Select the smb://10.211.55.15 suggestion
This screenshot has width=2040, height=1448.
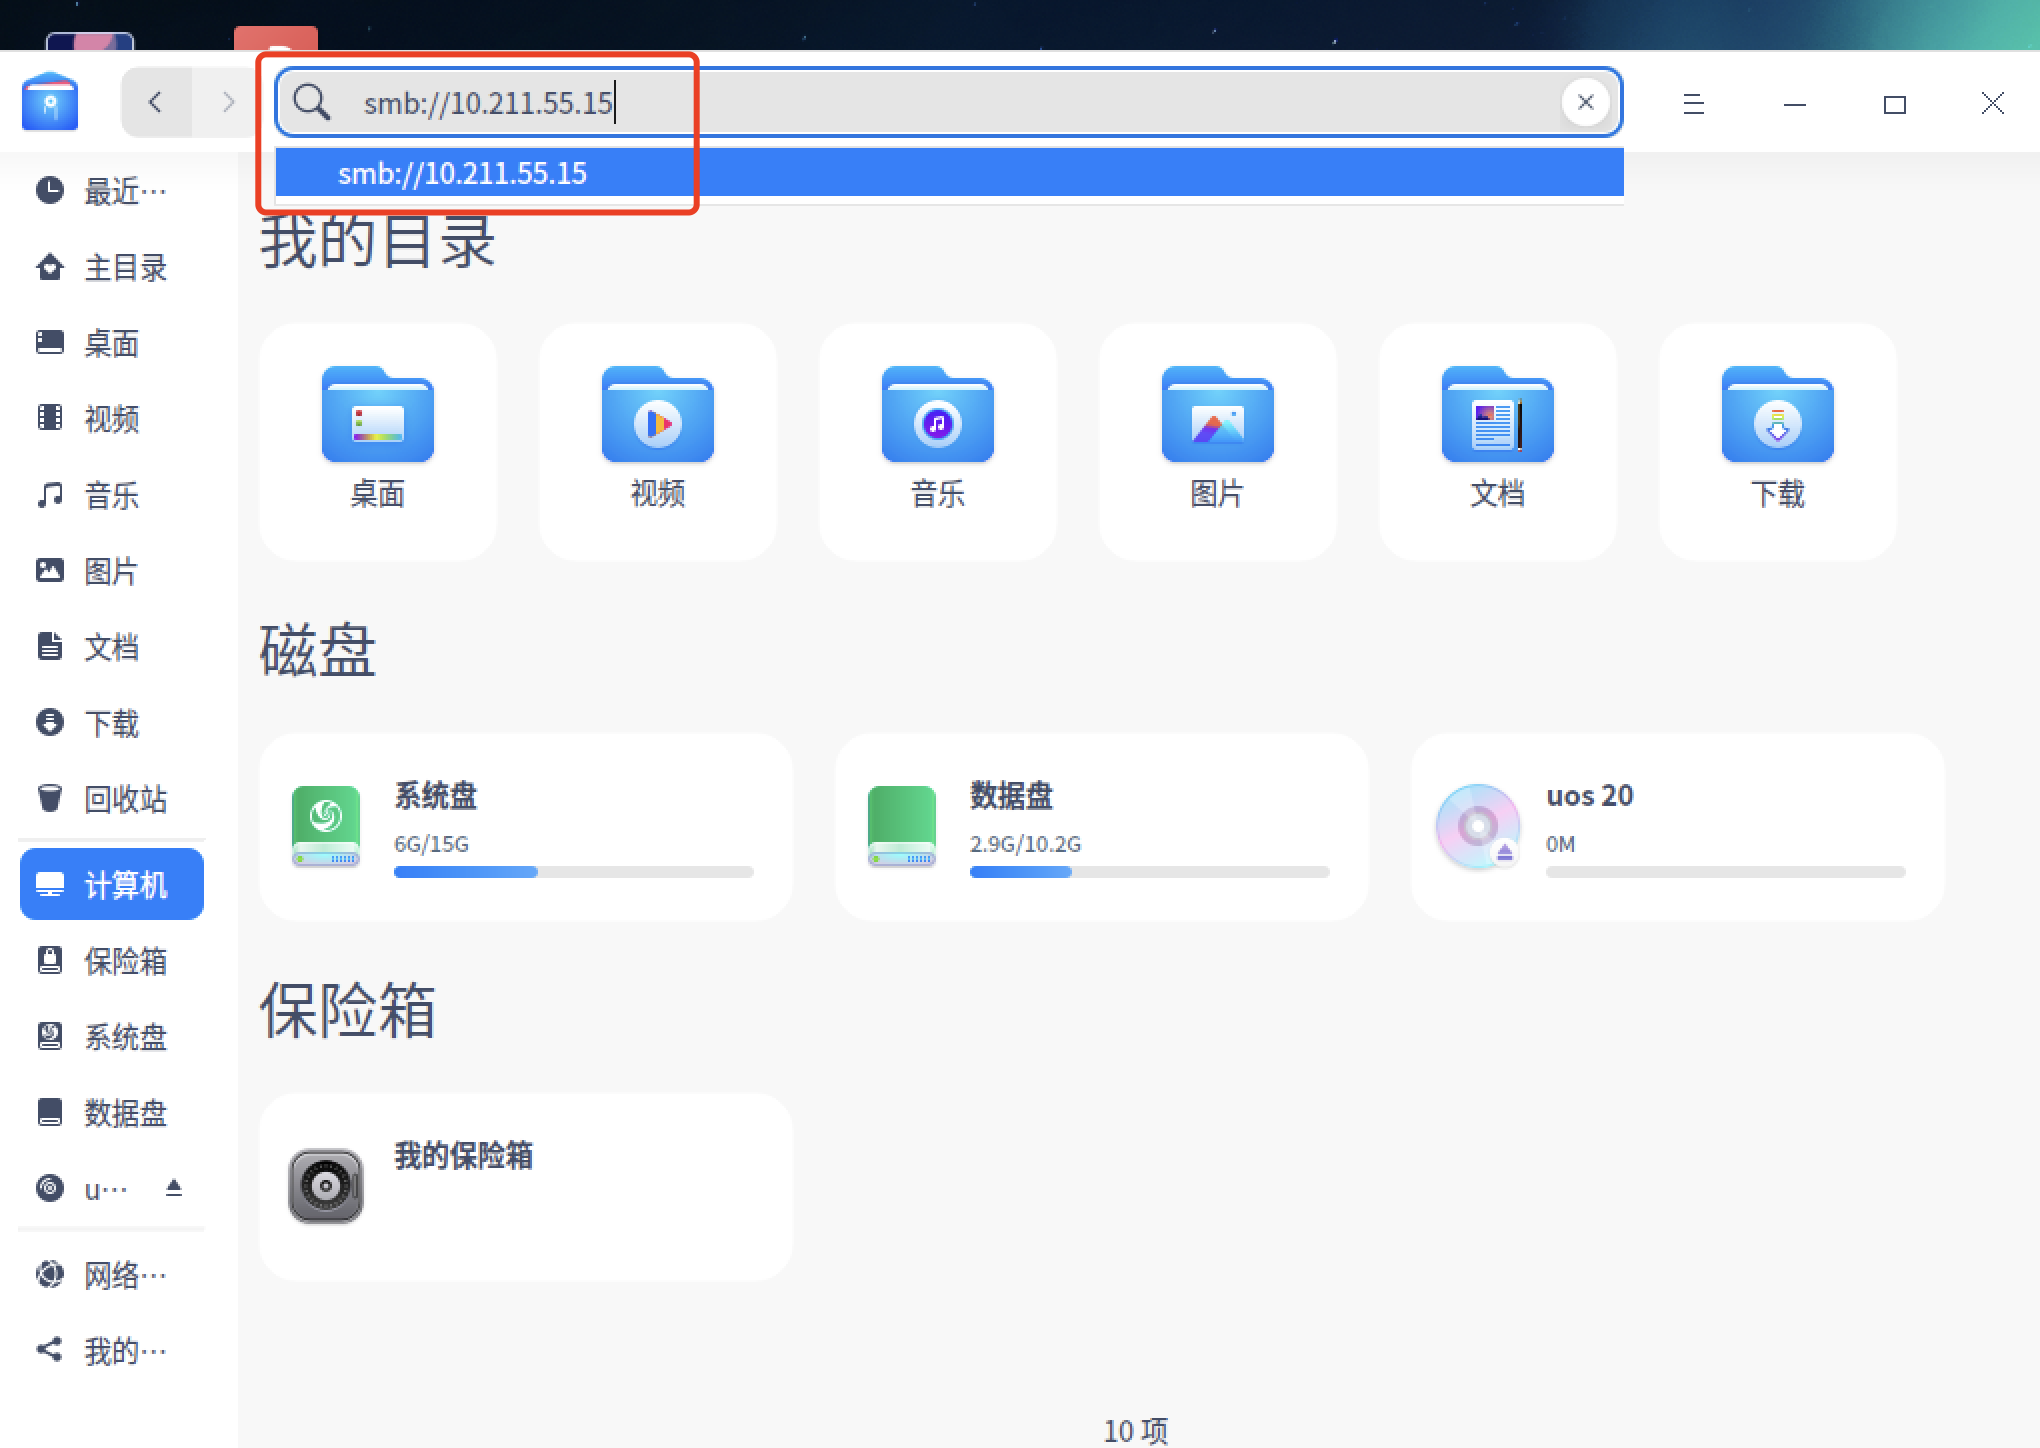click(x=462, y=173)
